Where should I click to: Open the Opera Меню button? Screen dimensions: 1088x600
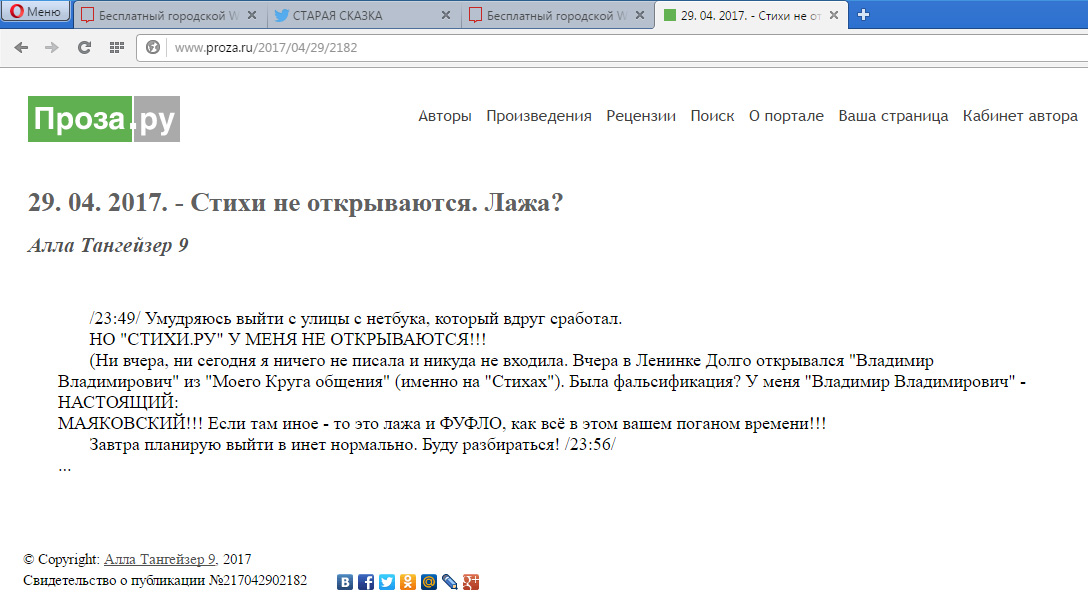coord(36,13)
